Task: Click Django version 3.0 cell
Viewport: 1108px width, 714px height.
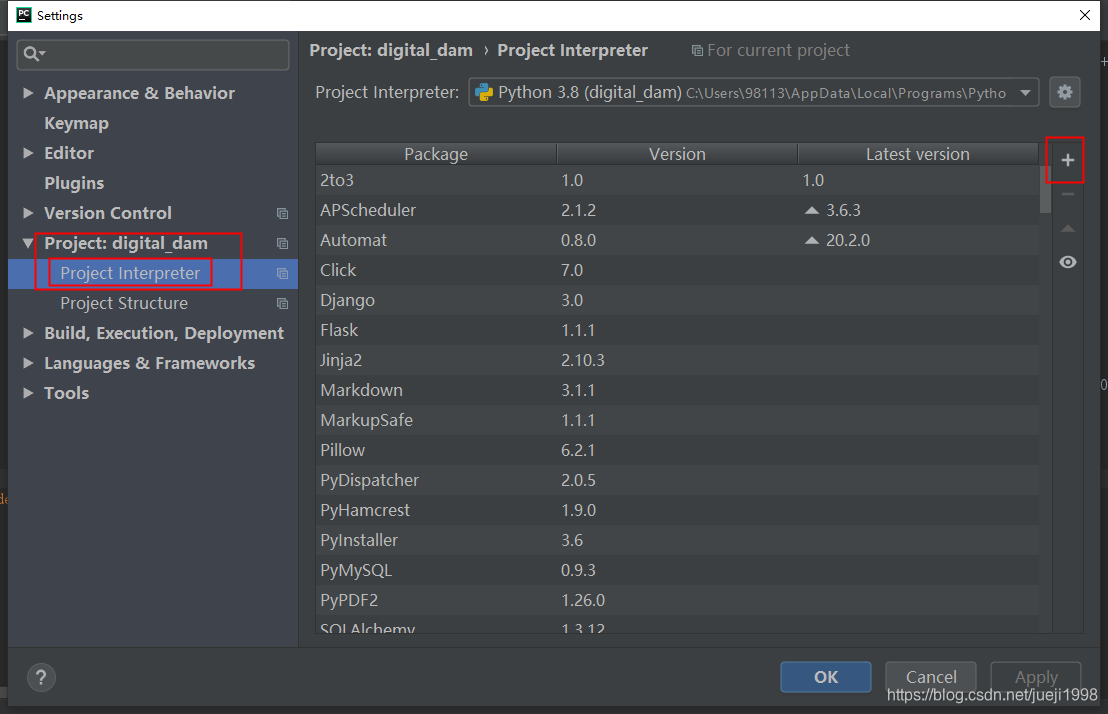Action: pos(572,300)
